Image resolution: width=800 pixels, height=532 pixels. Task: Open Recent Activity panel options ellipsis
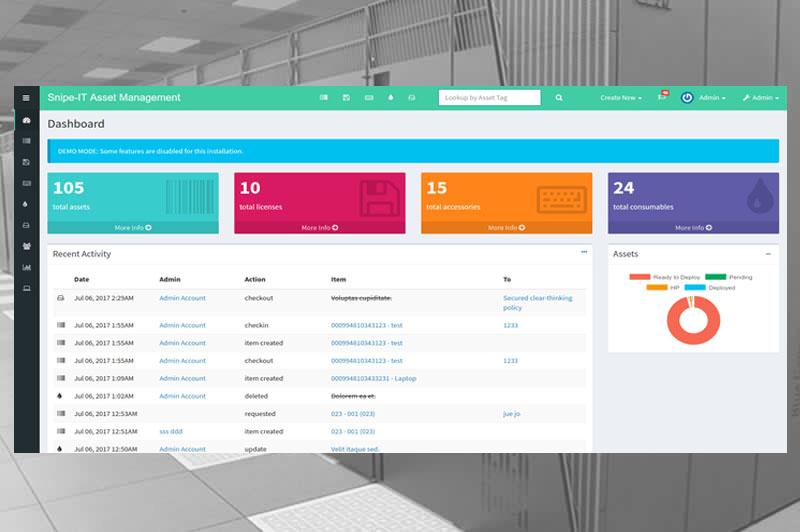coord(584,253)
